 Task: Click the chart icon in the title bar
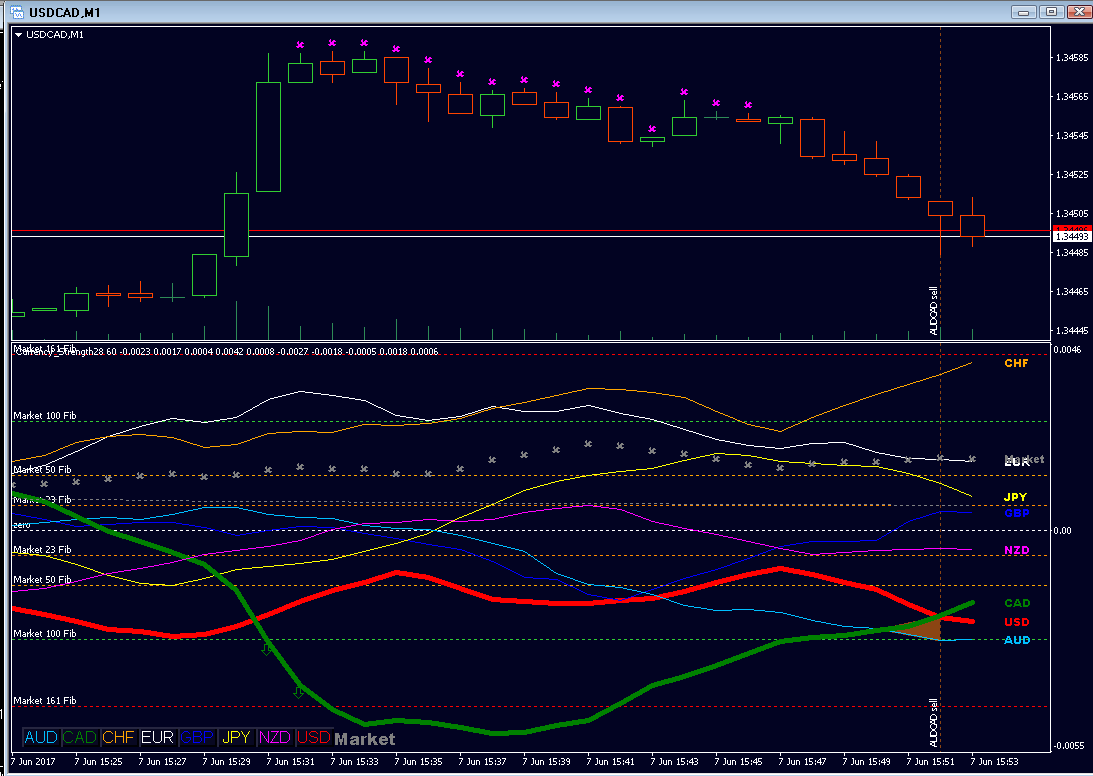tap(17, 12)
